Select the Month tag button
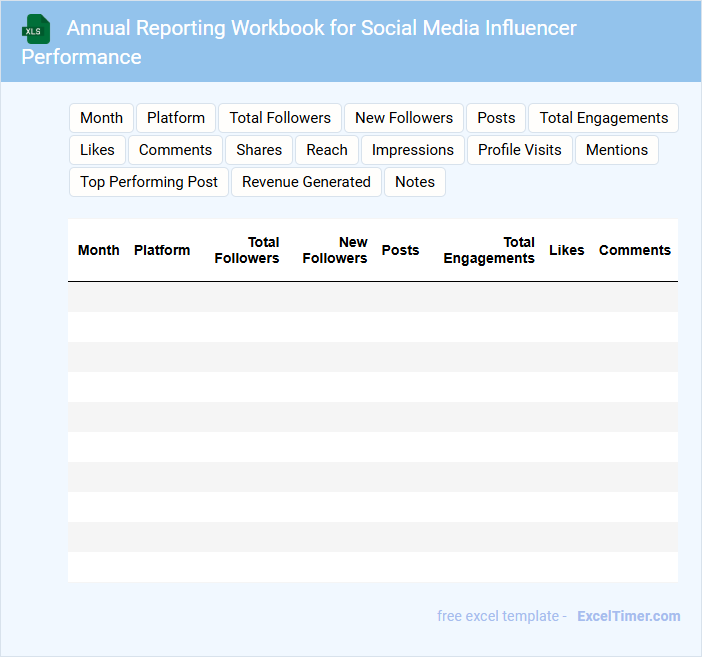The image size is (702, 657). click(x=101, y=118)
